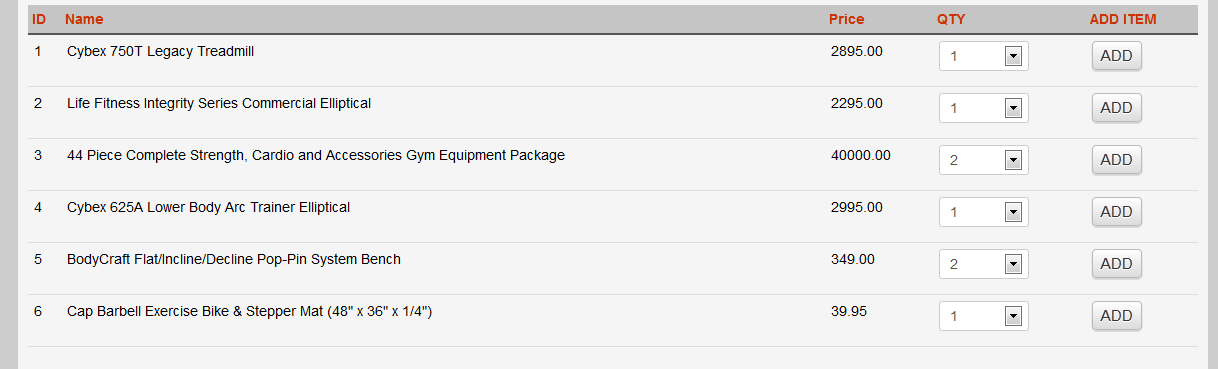The image size is (1218, 369).
Task: Add Life Fitness Integrity Elliptical to cart
Action: point(1116,108)
